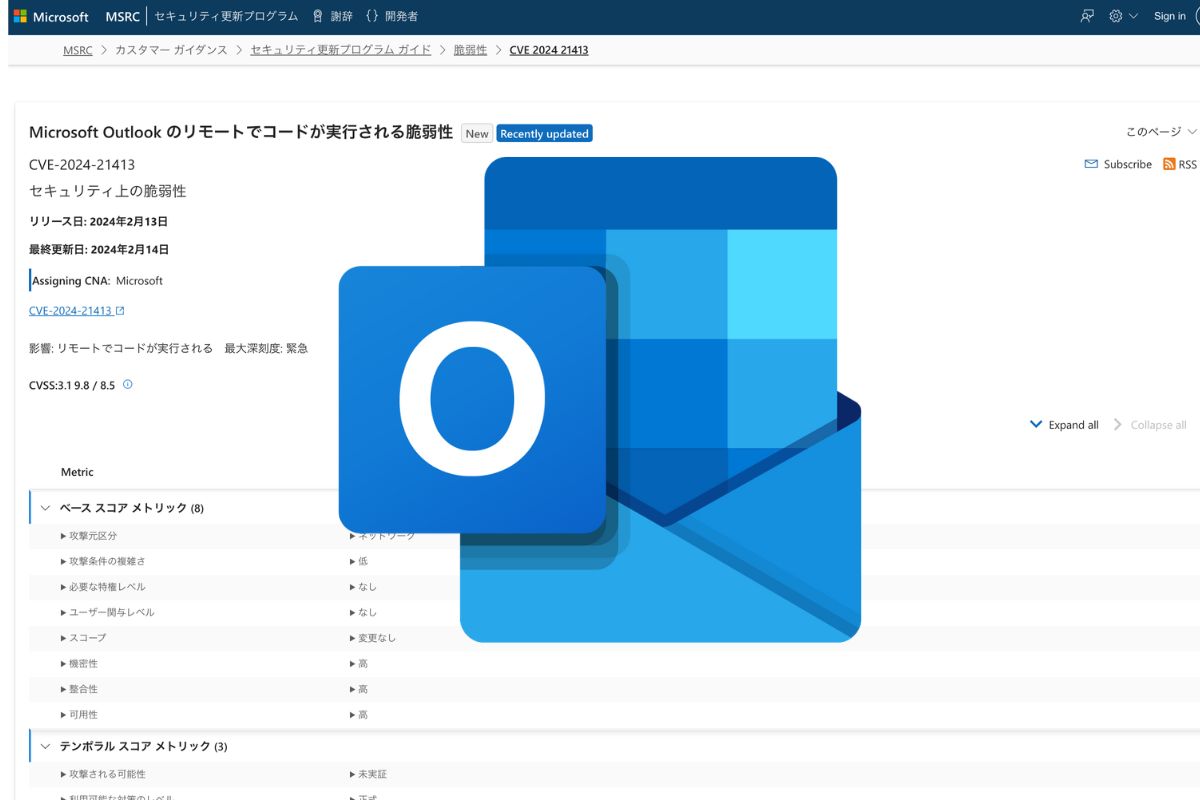This screenshot has width=1200, height=800.
Task: Click the 最大深刻度: 緊急 text
Action: pyautogui.click(x=266, y=349)
